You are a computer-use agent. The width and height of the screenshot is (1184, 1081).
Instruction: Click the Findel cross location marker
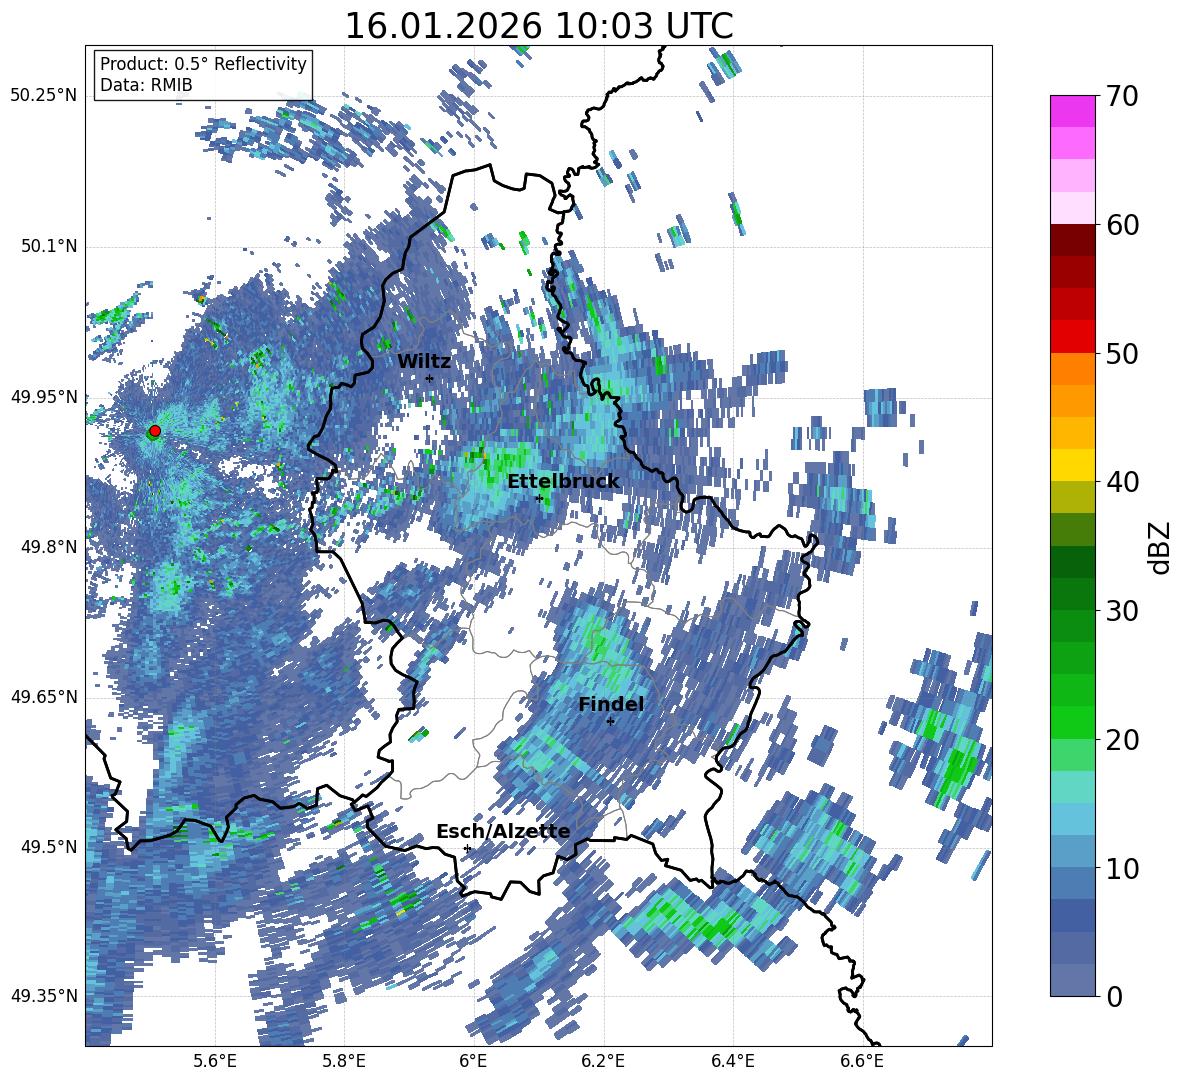point(610,721)
